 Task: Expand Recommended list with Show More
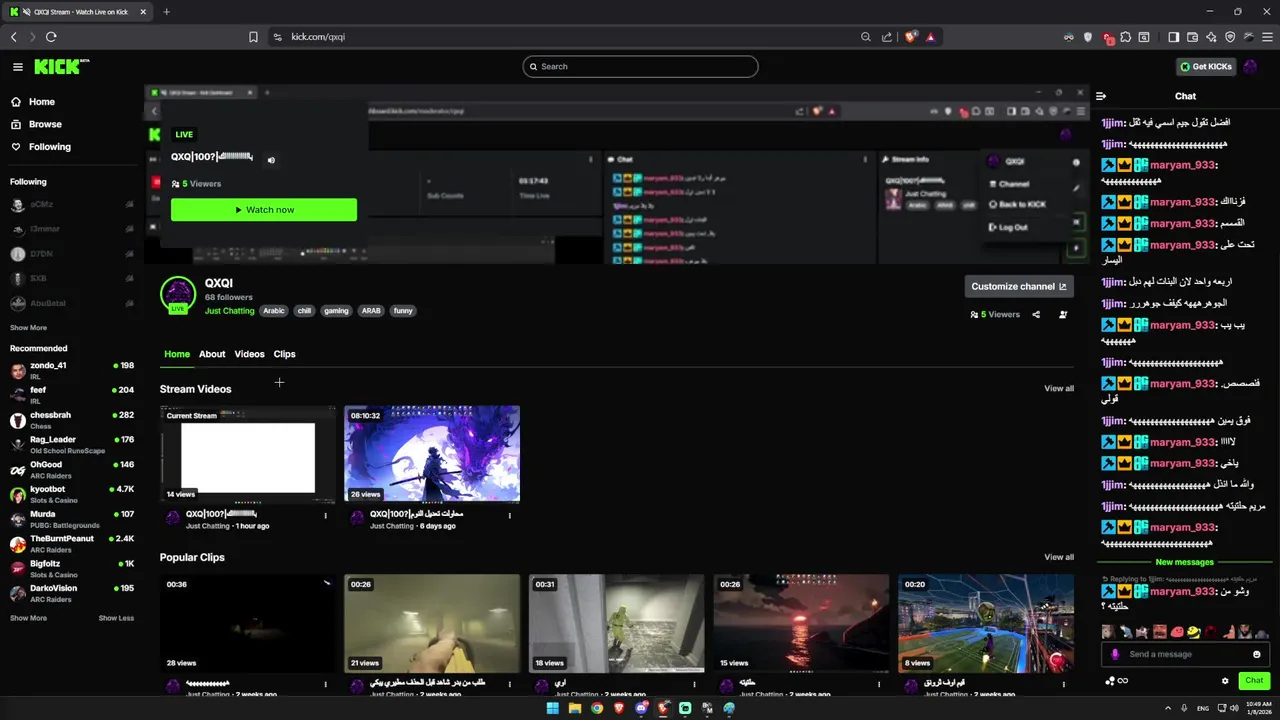coord(28,618)
